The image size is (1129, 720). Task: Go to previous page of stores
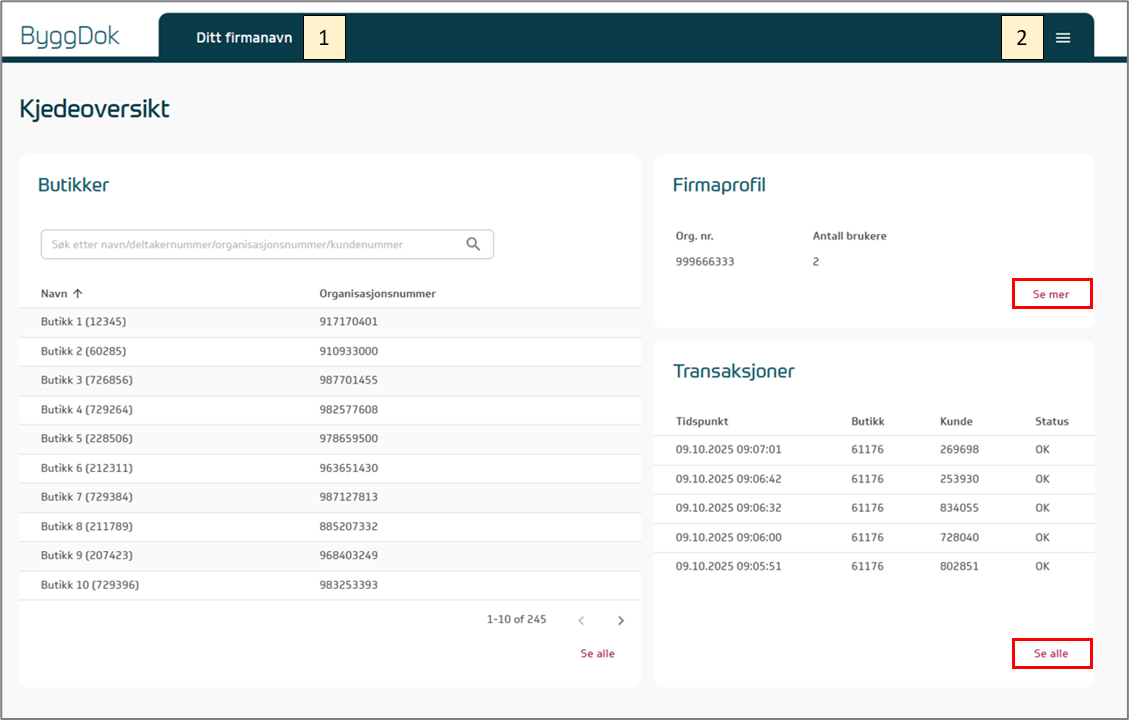(x=581, y=621)
